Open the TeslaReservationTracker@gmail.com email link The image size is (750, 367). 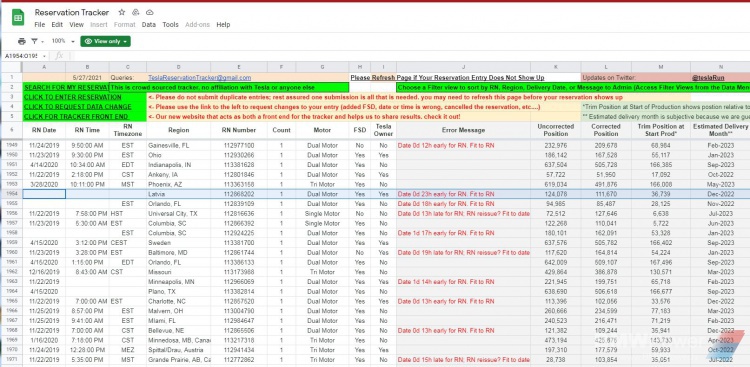pyautogui.click(x=199, y=78)
